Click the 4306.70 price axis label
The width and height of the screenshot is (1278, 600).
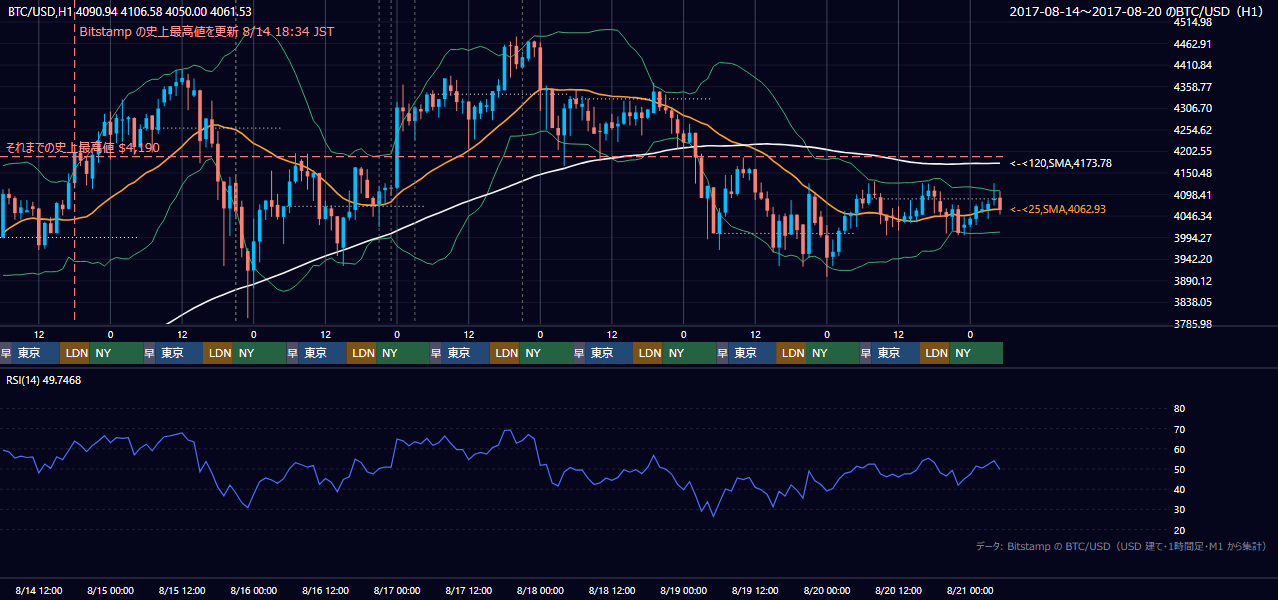click(x=1192, y=108)
